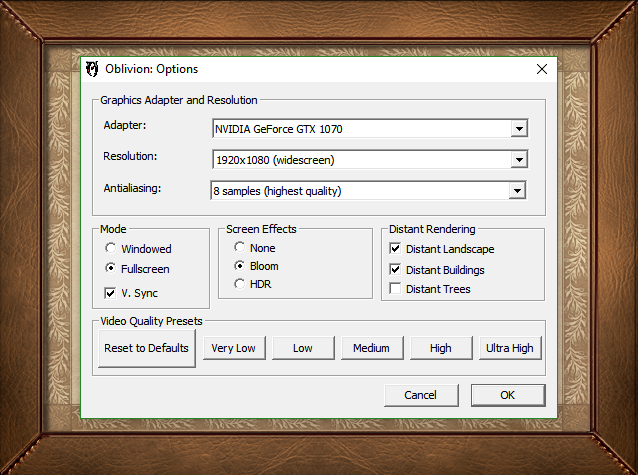Apply the Very Low quality preset
Image resolution: width=638 pixels, height=475 pixels.
tap(234, 348)
